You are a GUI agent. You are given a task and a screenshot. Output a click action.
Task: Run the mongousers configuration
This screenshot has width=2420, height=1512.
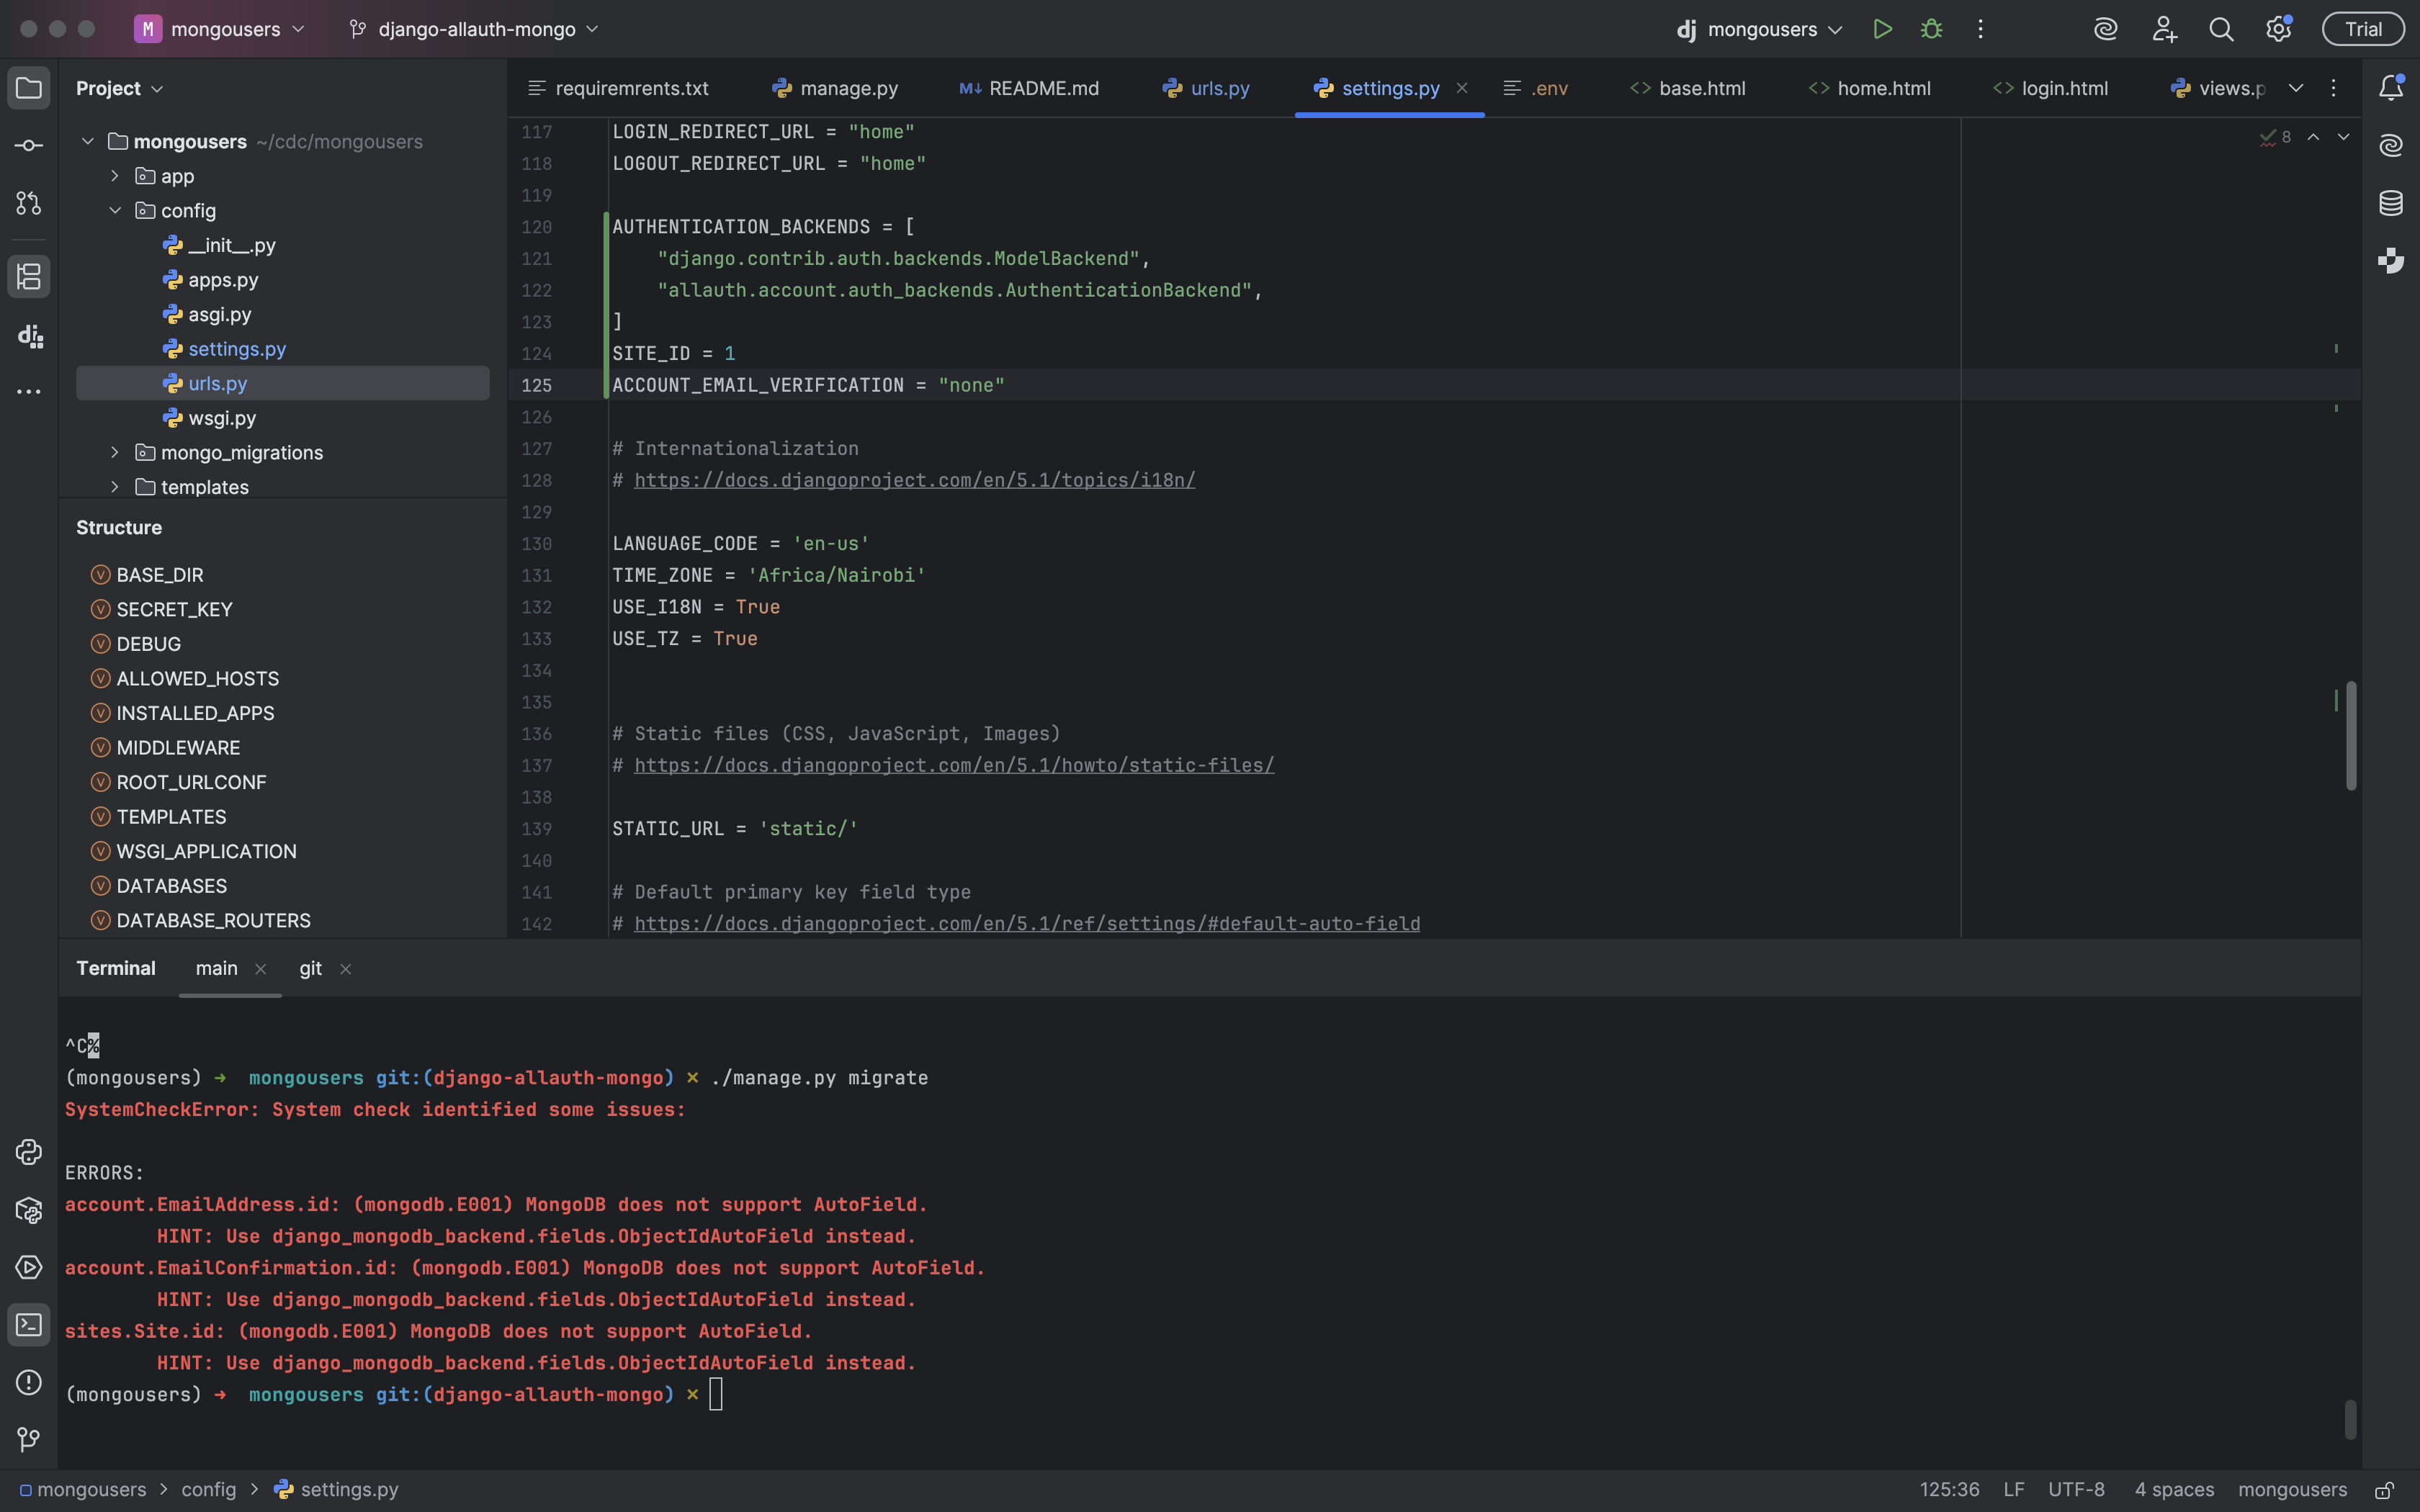tap(1882, 29)
